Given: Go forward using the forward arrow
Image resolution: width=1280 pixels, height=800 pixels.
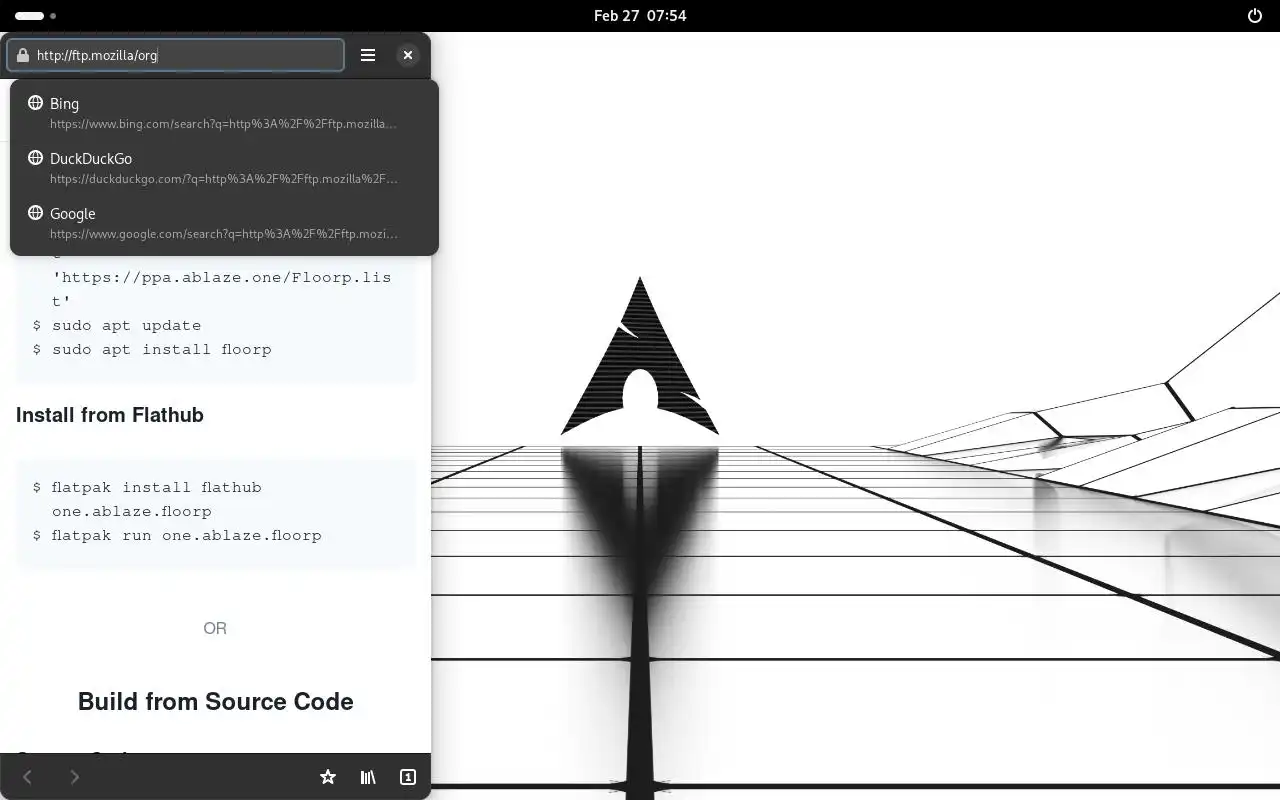Looking at the screenshot, I should tap(74, 777).
